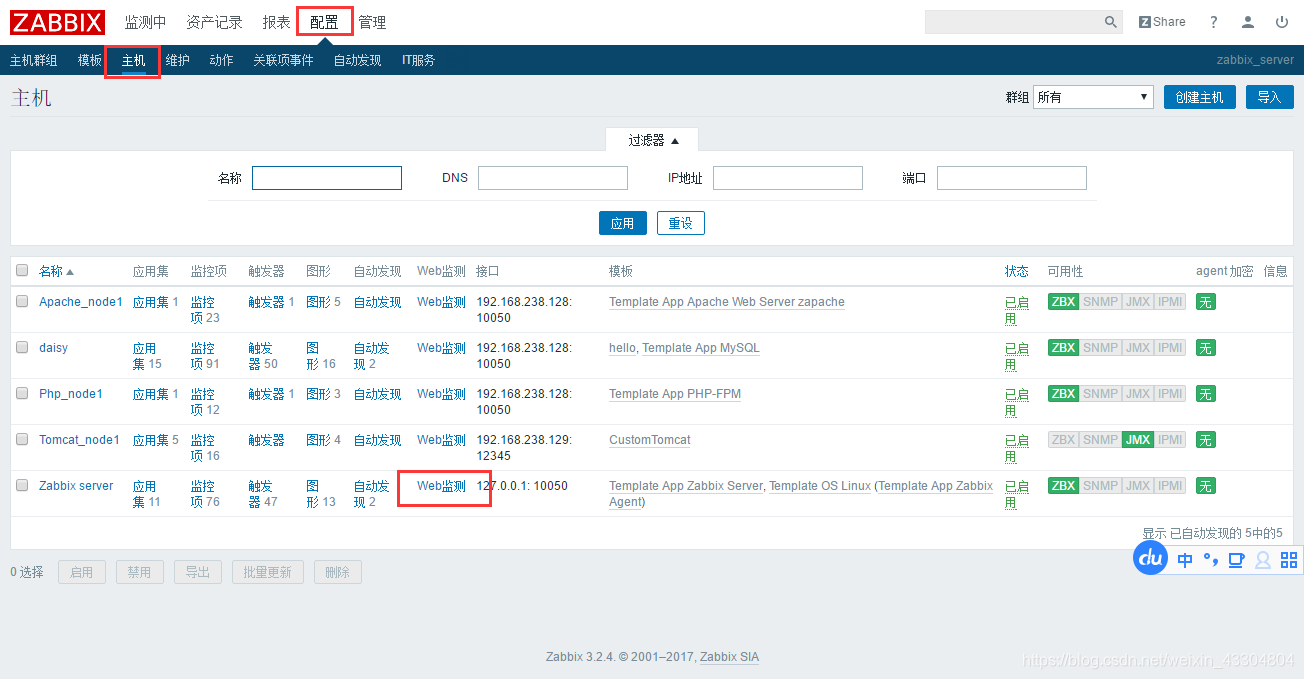The image size is (1304, 679).
Task: Click the 创建主机 button
Action: point(1200,97)
